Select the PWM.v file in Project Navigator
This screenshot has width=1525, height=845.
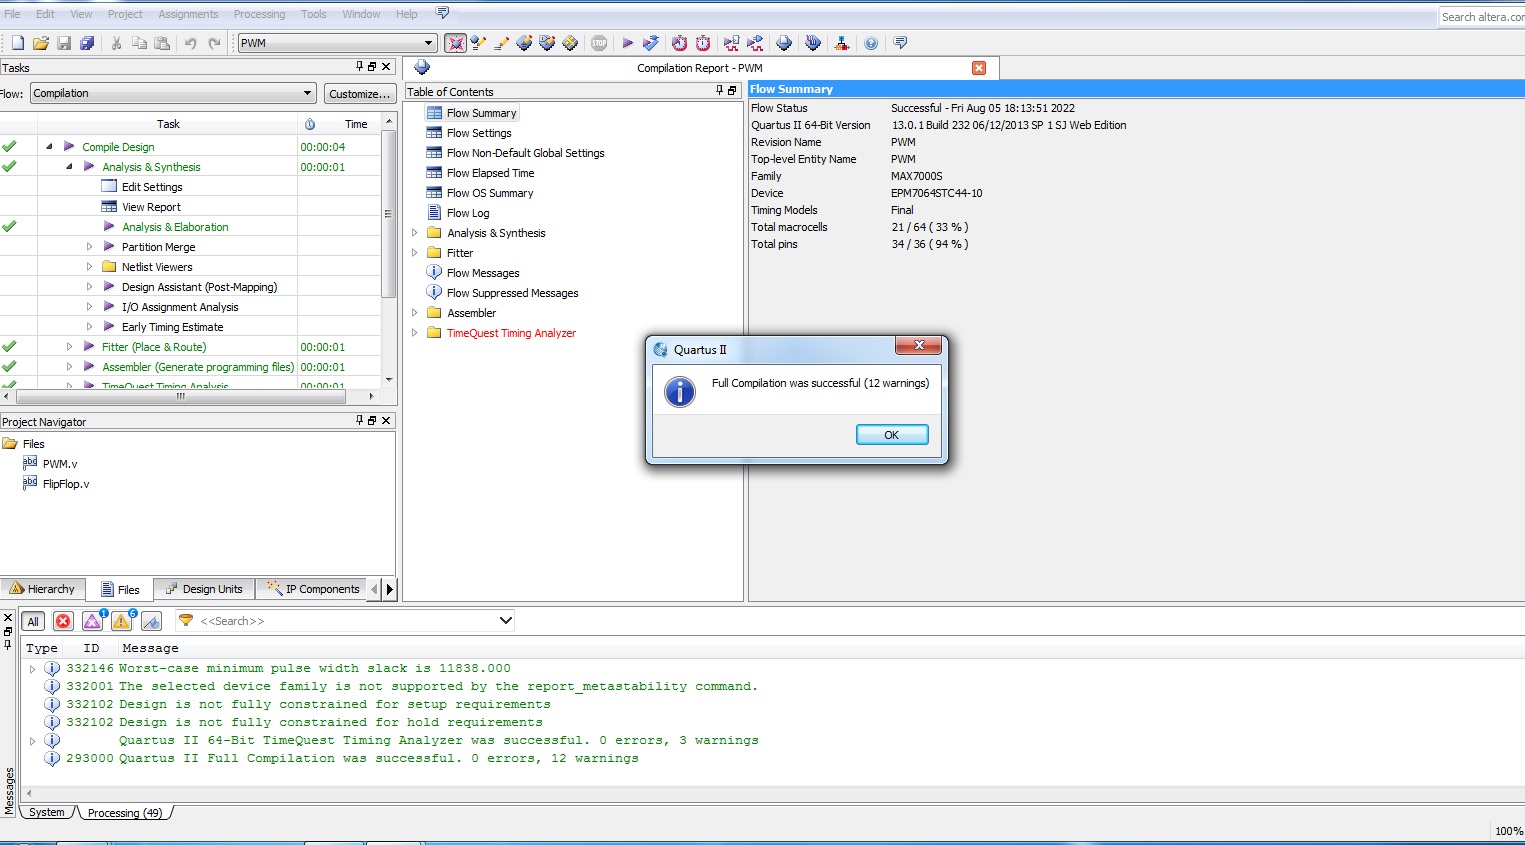(59, 464)
